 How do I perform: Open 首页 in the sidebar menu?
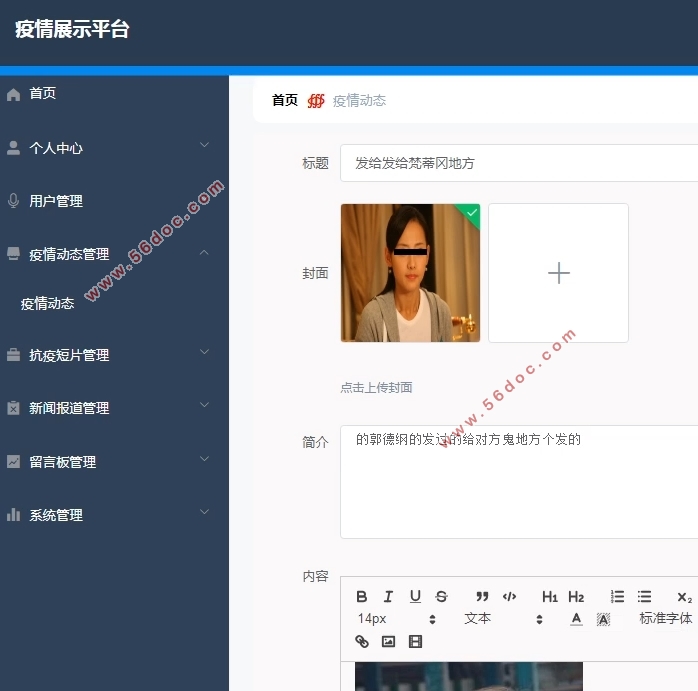(x=43, y=93)
